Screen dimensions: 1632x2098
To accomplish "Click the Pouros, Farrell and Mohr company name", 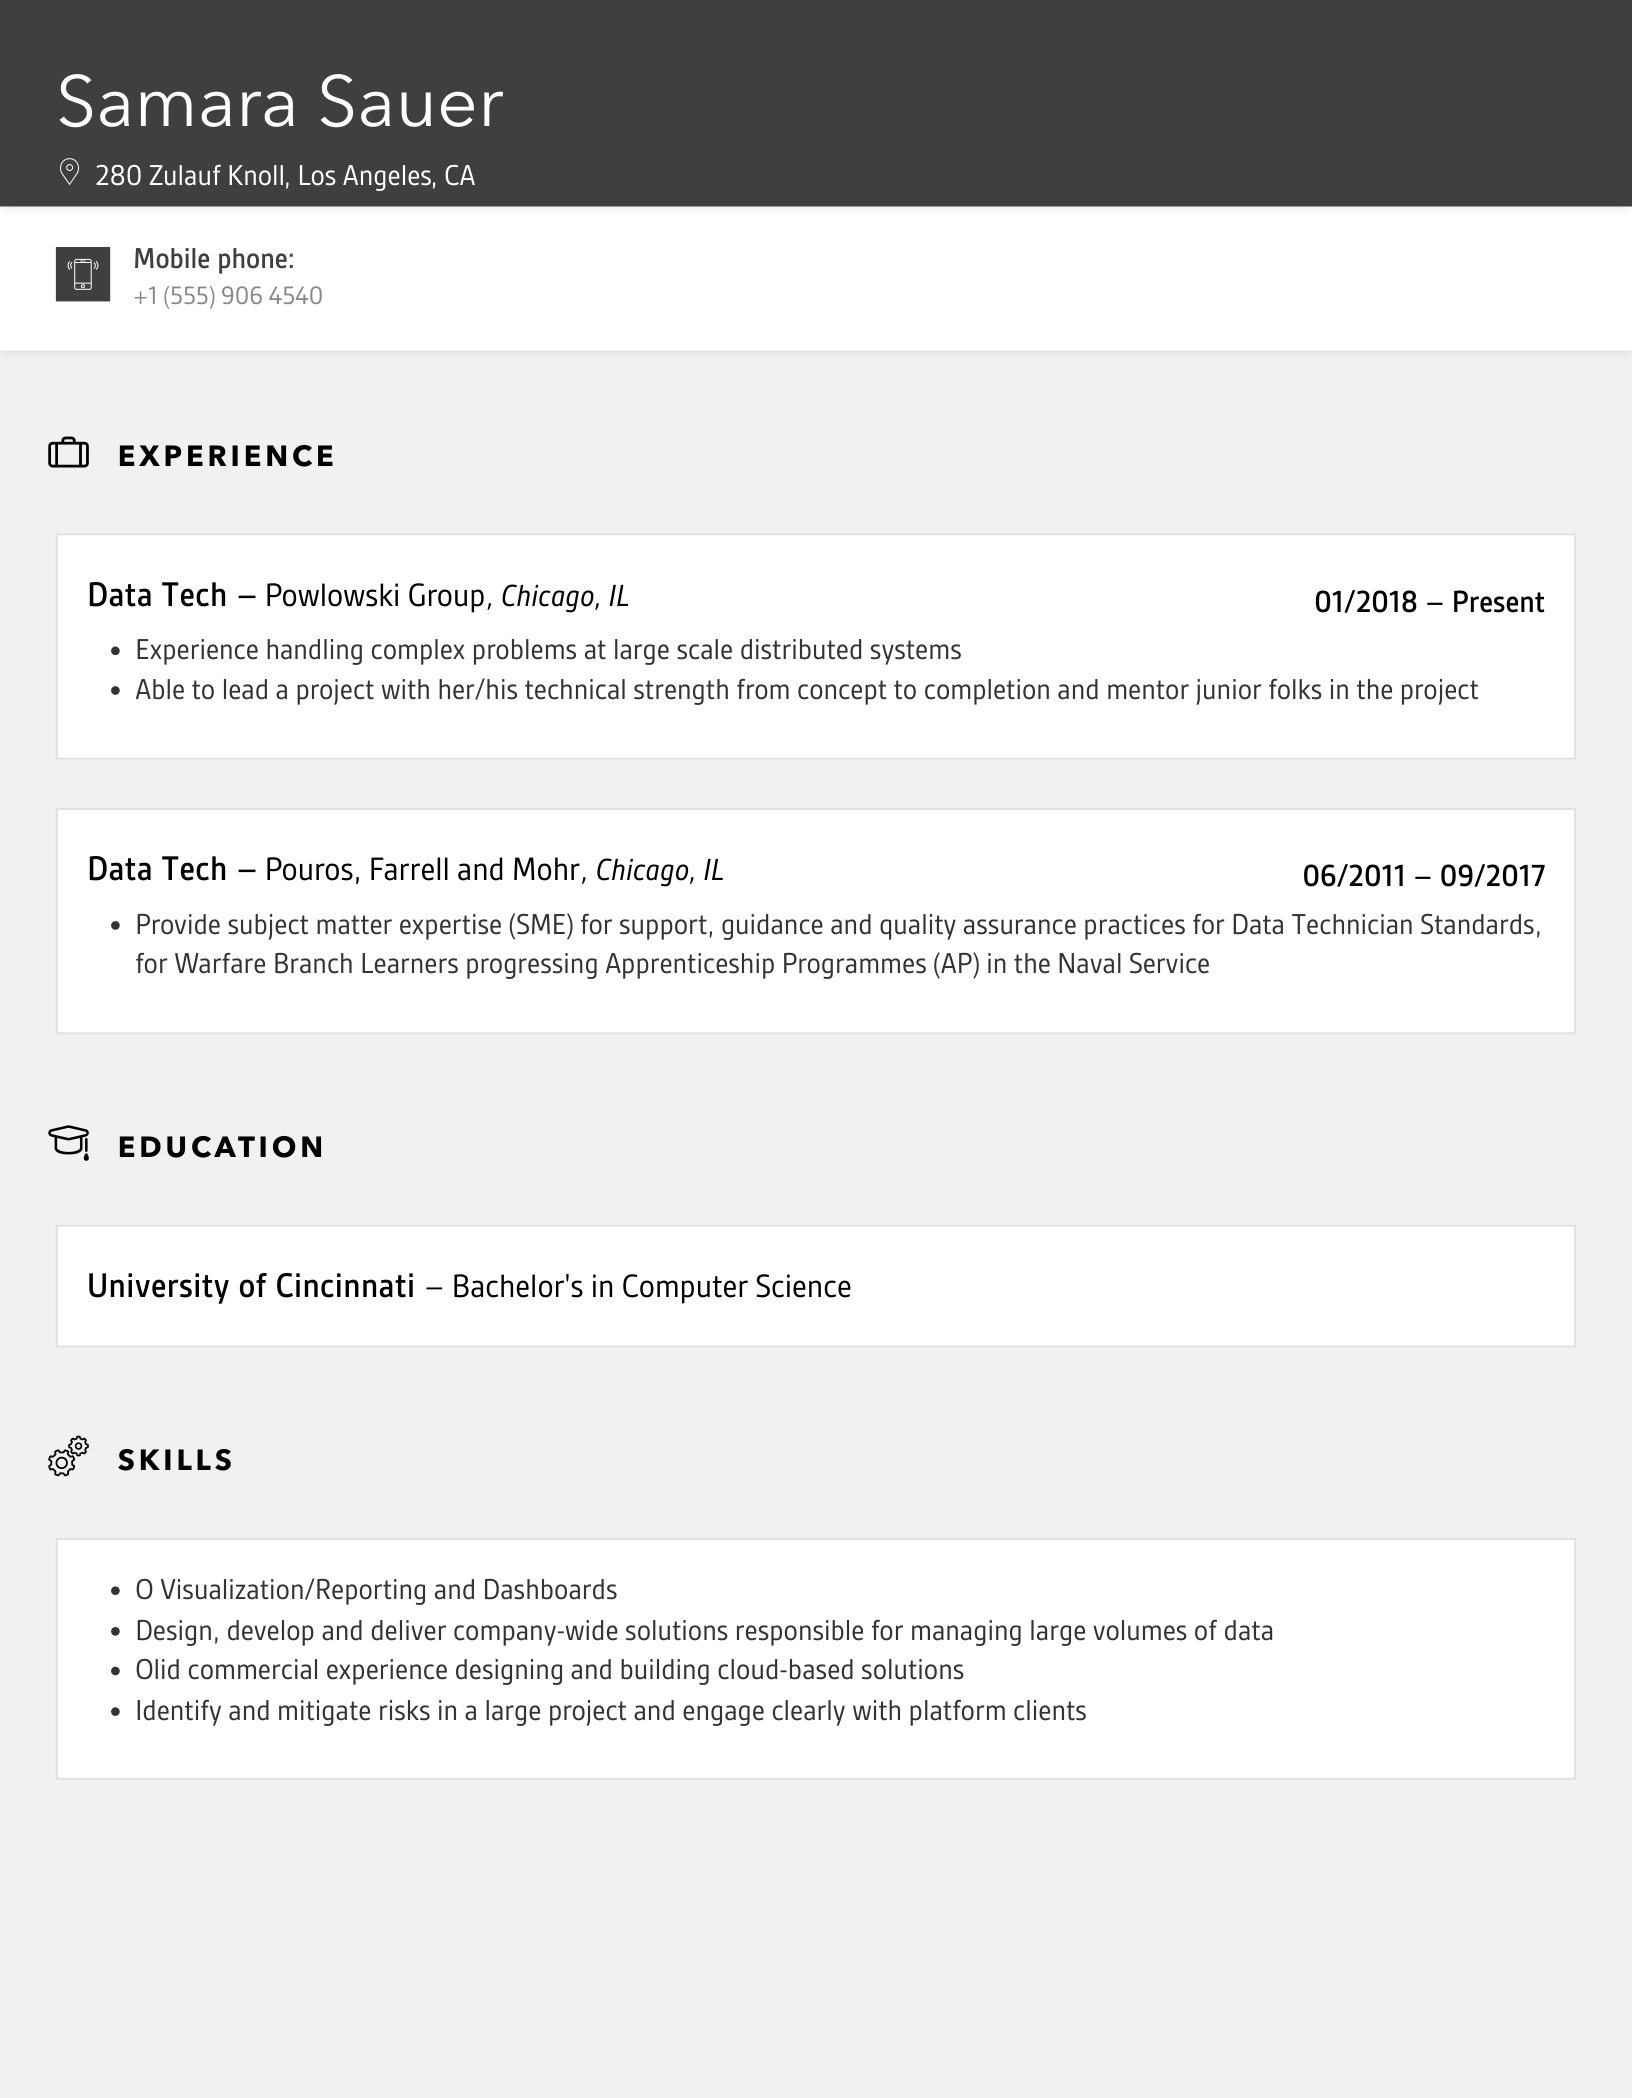I will [422, 870].
